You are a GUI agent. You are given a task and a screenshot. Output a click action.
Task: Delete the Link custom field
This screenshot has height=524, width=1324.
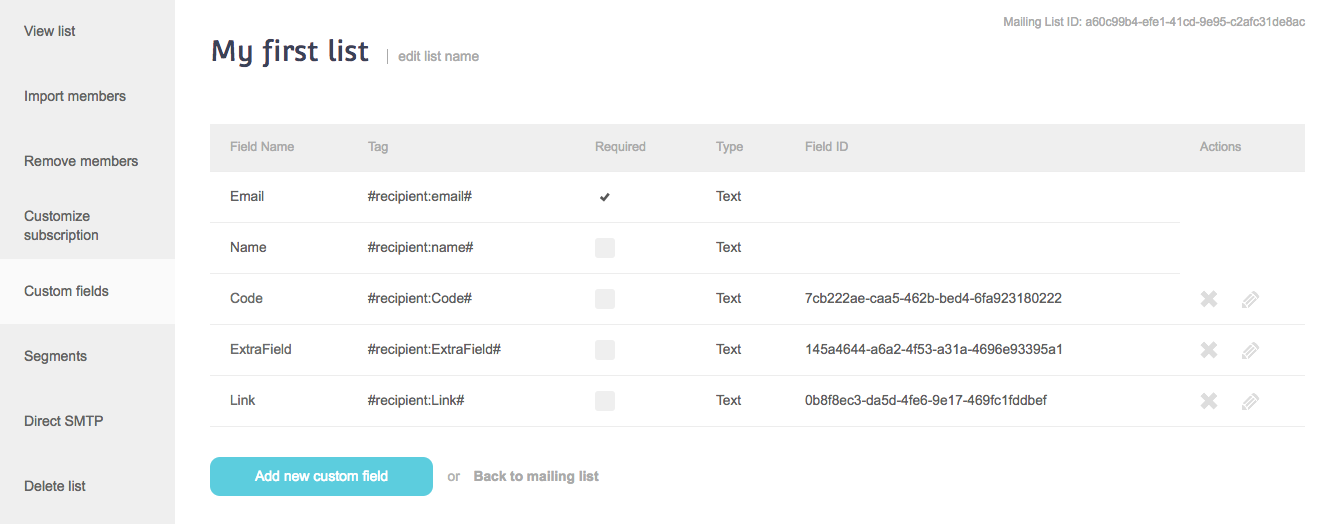[x=1209, y=401]
